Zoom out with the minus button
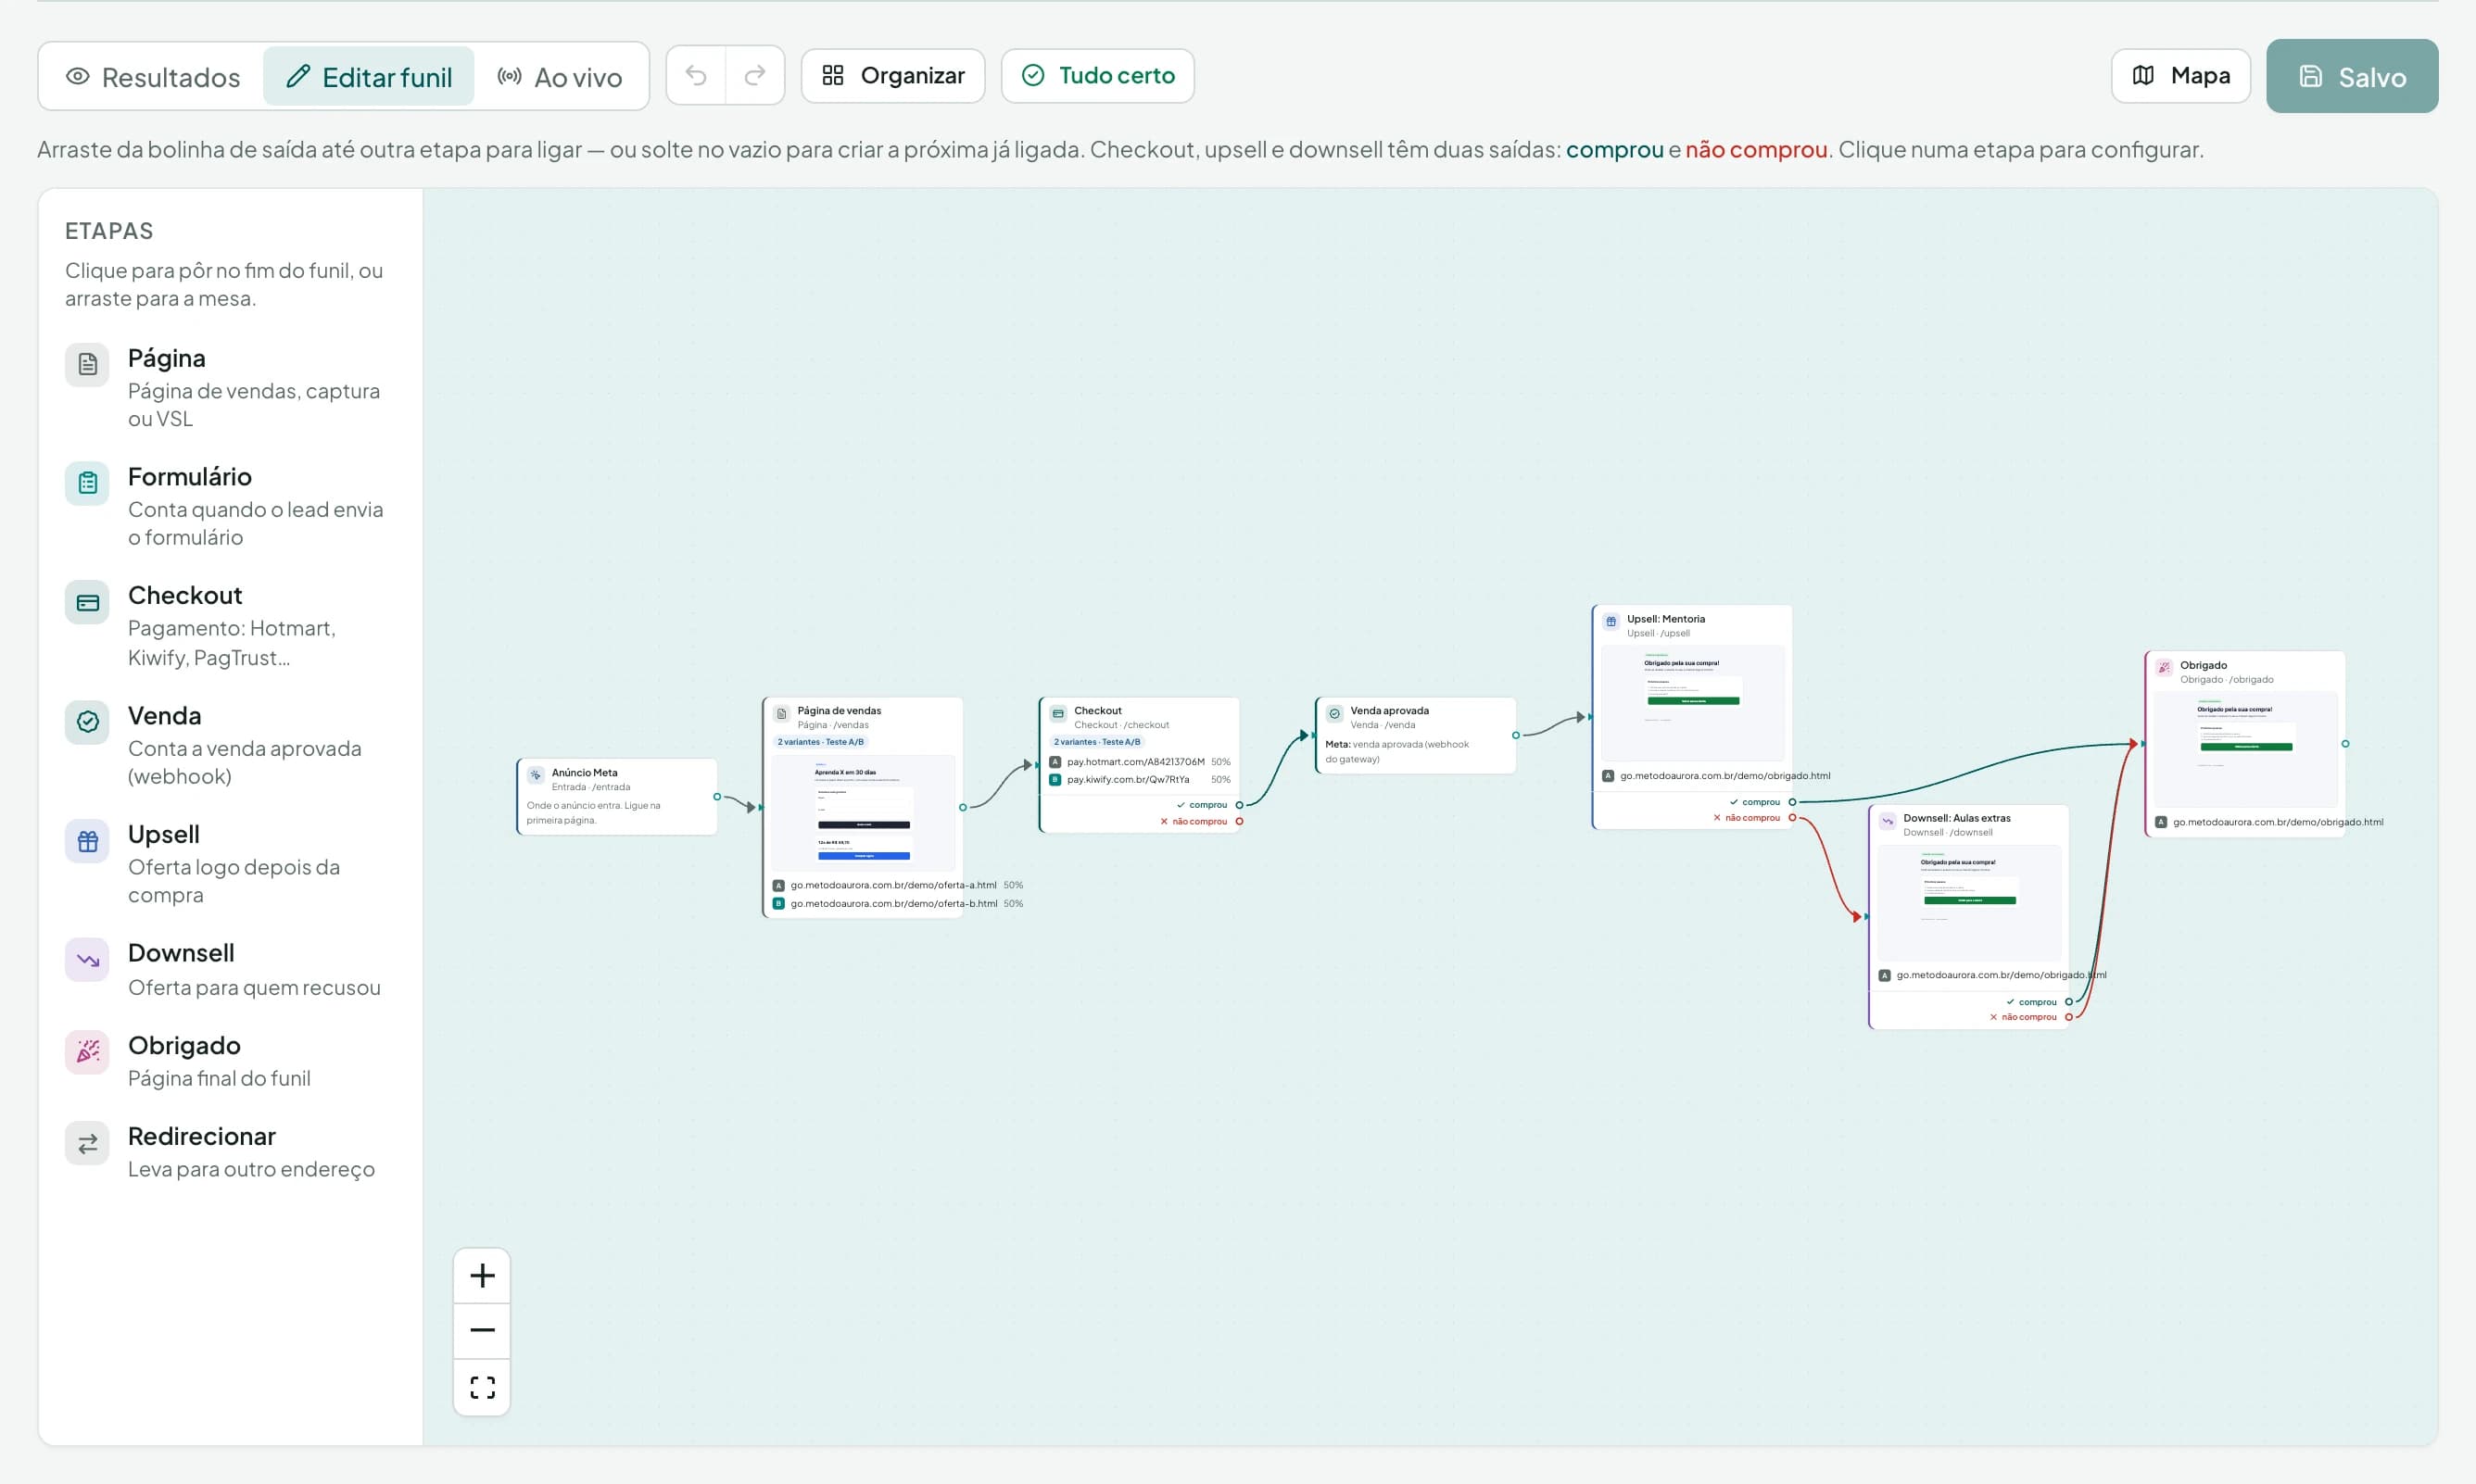Image resolution: width=2476 pixels, height=1484 pixels. tap(482, 1331)
